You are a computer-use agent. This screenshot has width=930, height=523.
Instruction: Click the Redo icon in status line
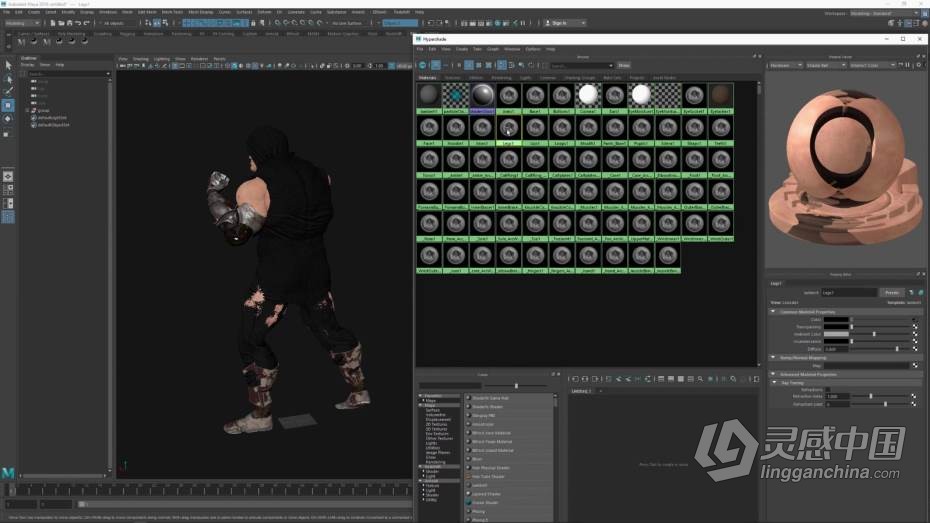(87, 23)
